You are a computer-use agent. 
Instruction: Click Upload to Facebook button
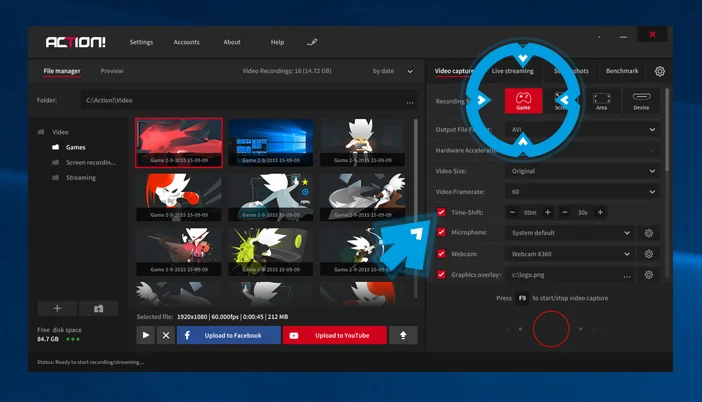(x=229, y=335)
